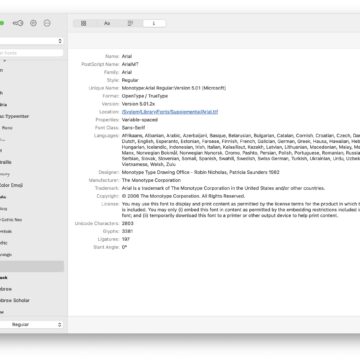Click the Slant Angle value 0°

(x=124, y=247)
